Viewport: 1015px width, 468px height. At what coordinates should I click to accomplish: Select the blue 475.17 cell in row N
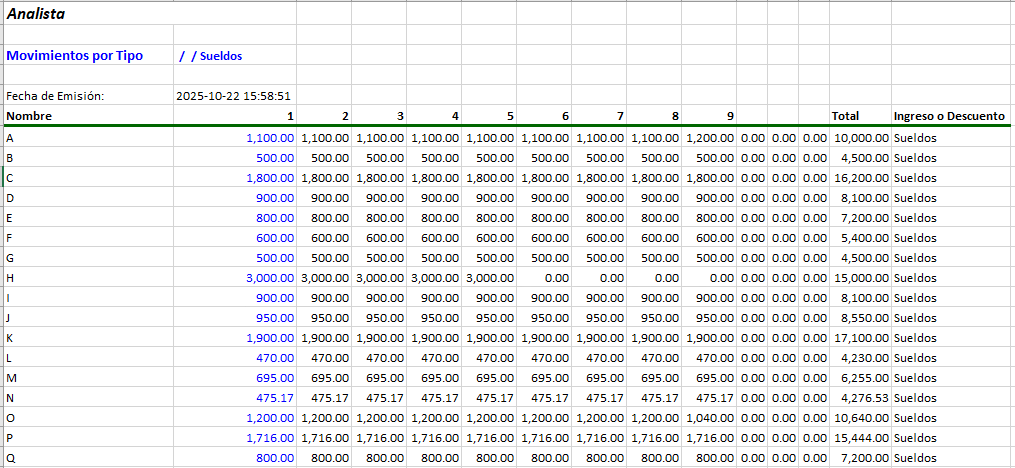pyautogui.click(x=276, y=398)
